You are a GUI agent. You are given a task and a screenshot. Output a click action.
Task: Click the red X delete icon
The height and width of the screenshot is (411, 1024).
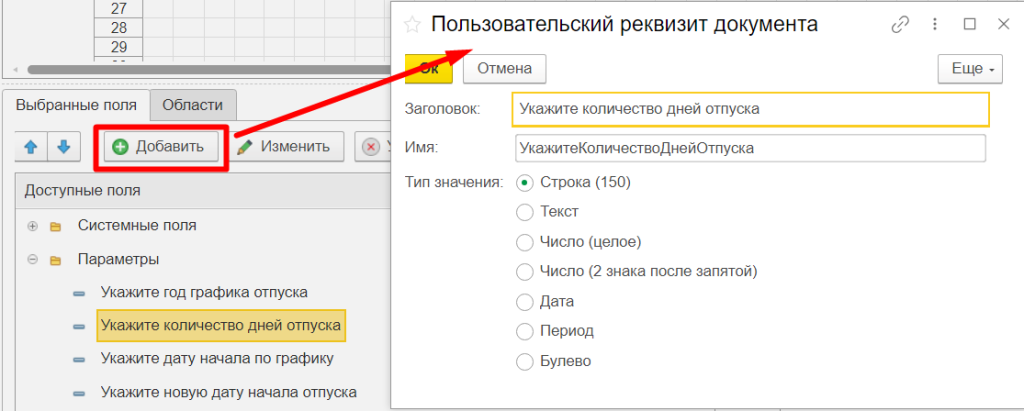tap(371, 147)
